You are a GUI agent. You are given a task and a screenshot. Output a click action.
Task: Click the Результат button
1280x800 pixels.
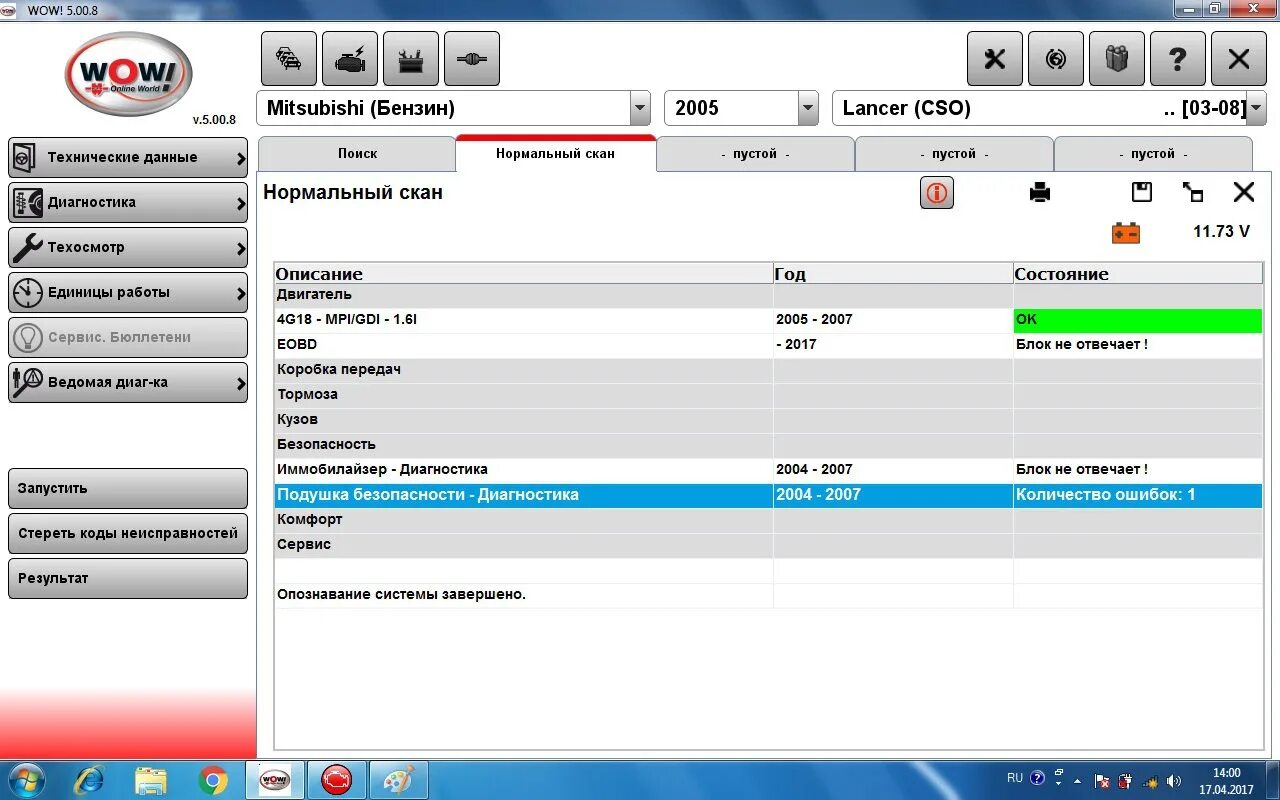click(128, 579)
